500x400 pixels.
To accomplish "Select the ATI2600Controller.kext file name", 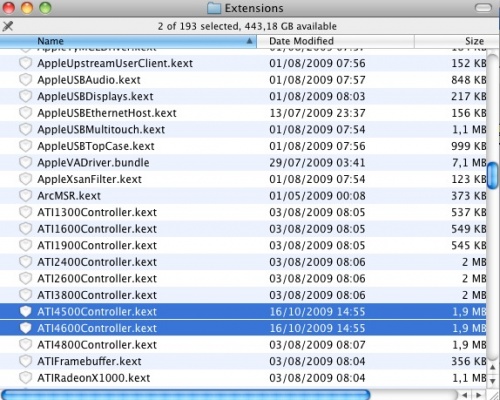I will click(97, 279).
